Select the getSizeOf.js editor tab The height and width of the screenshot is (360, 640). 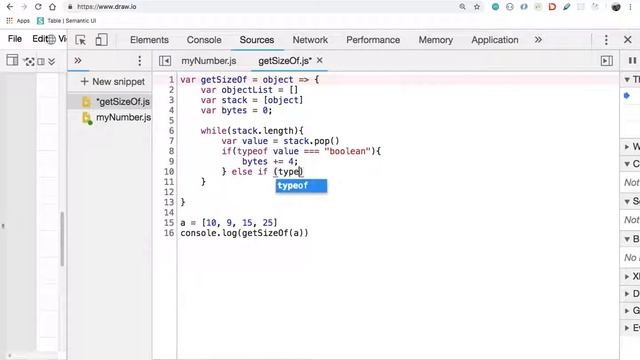pyautogui.click(x=284, y=61)
